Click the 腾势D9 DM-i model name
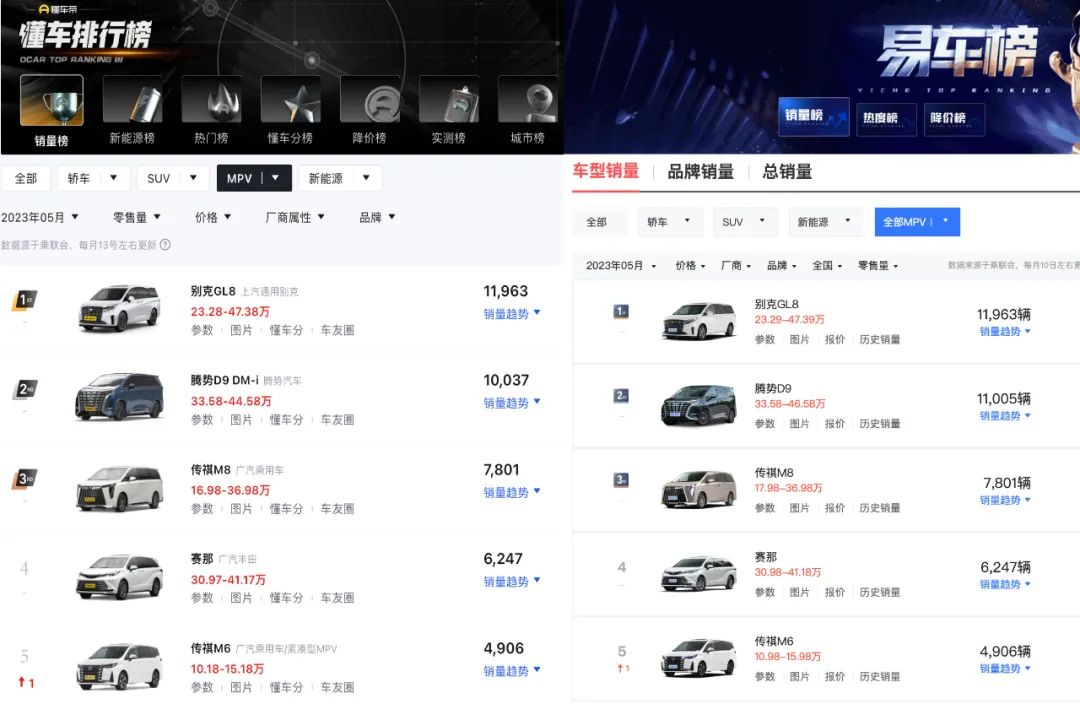1080x704 pixels. coord(225,380)
